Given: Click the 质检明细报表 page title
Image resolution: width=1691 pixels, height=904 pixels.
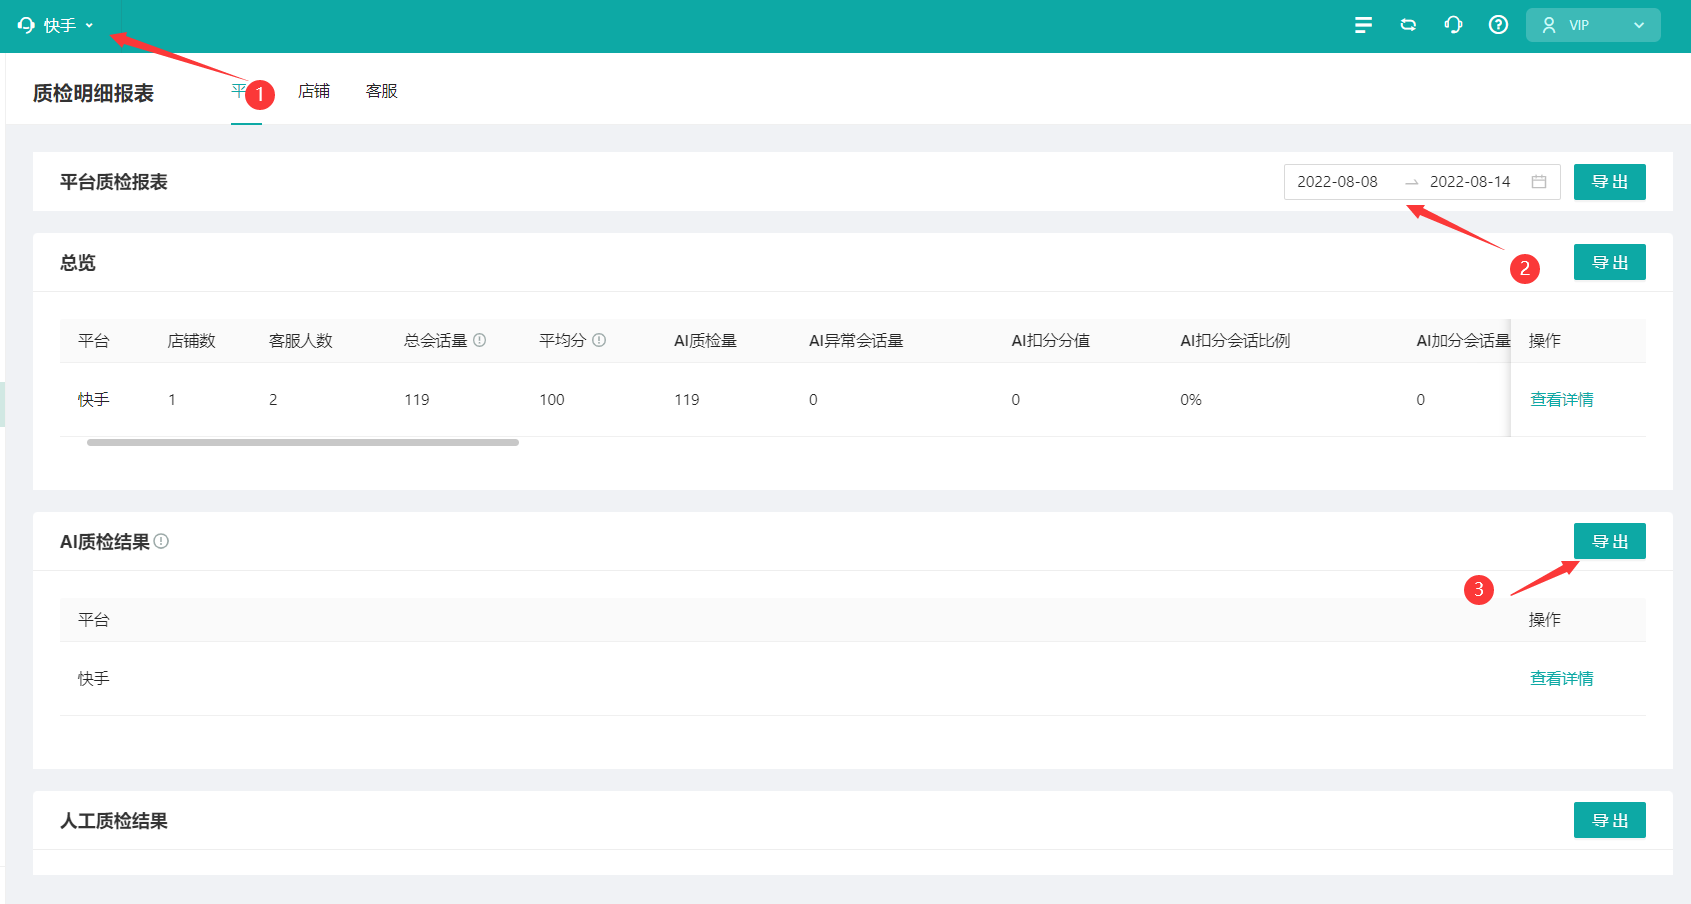Looking at the screenshot, I should (93, 93).
